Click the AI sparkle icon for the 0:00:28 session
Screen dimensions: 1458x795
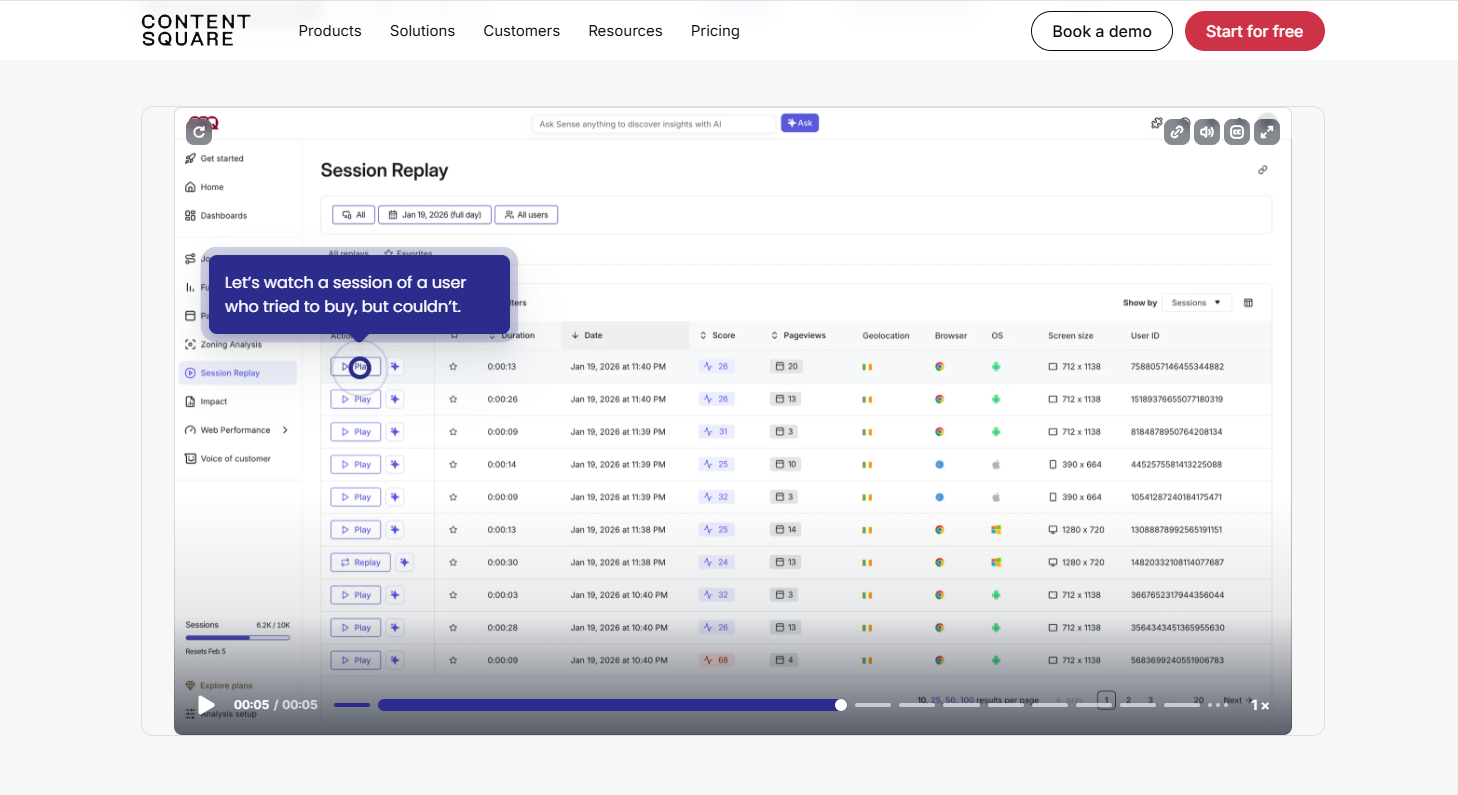(395, 628)
